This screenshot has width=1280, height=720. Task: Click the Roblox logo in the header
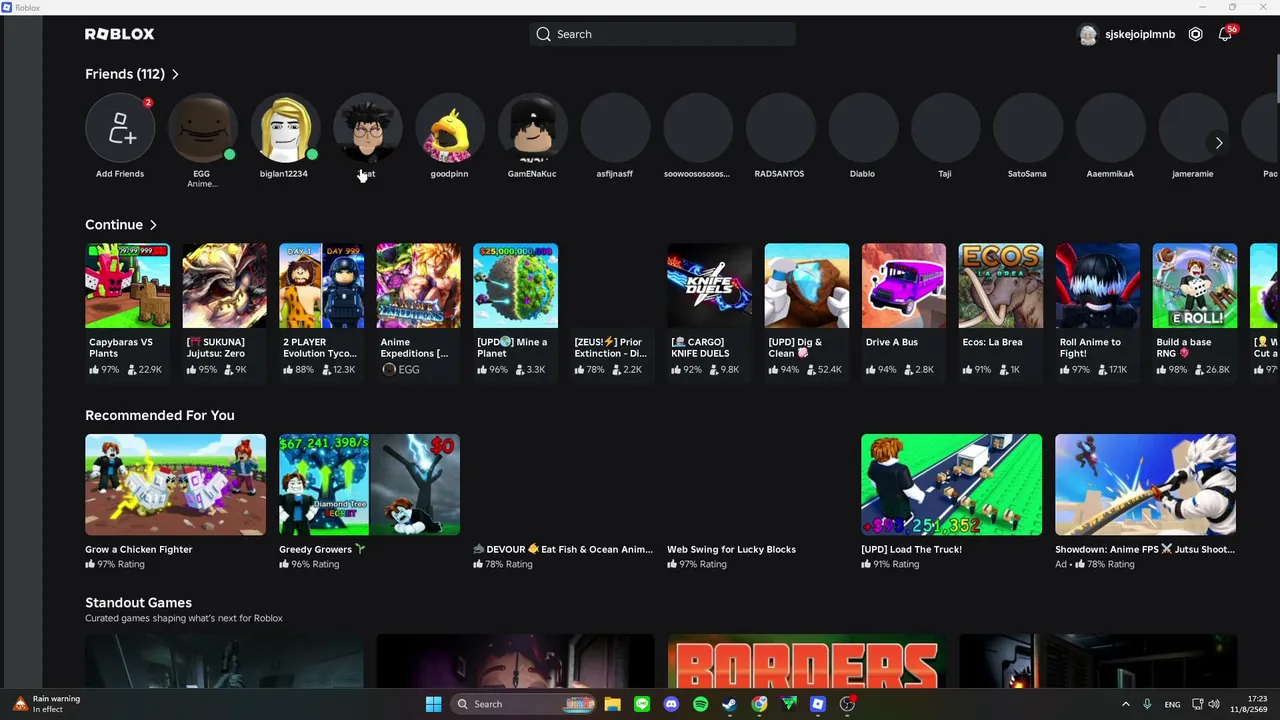119,34
